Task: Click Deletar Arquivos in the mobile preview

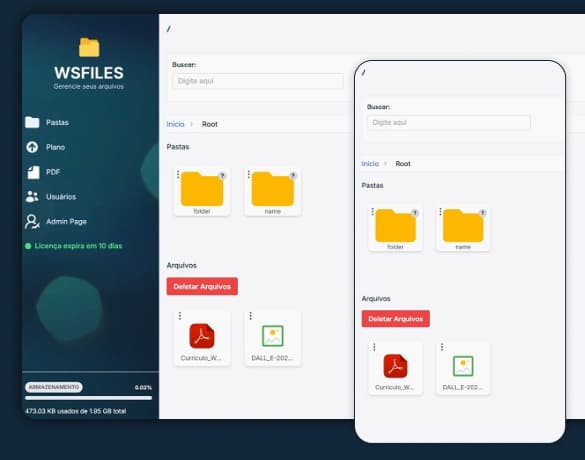Action: point(395,319)
